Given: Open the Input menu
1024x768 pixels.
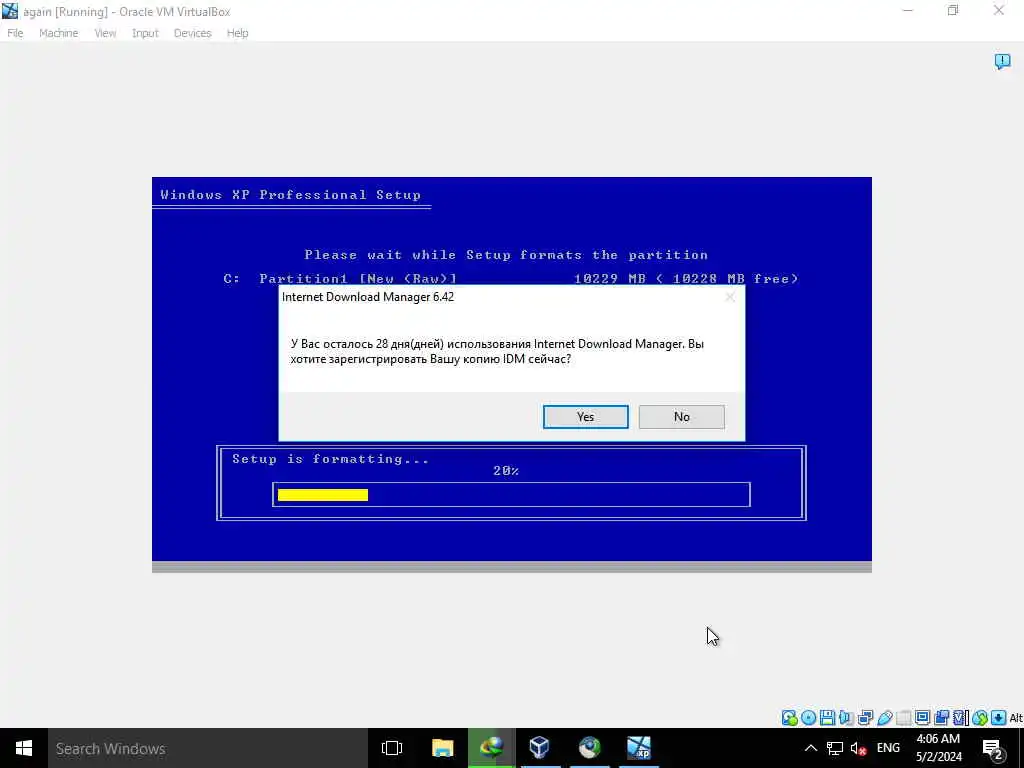Looking at the screenshot, I should [x=145, y=33].
